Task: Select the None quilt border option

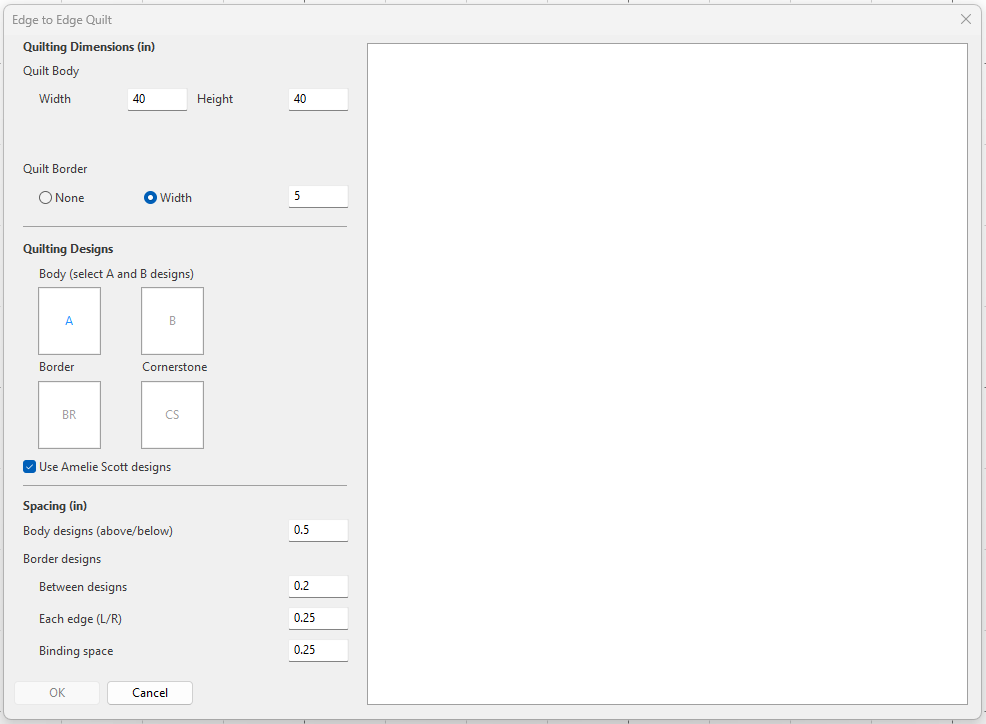Action: (46, 198)
